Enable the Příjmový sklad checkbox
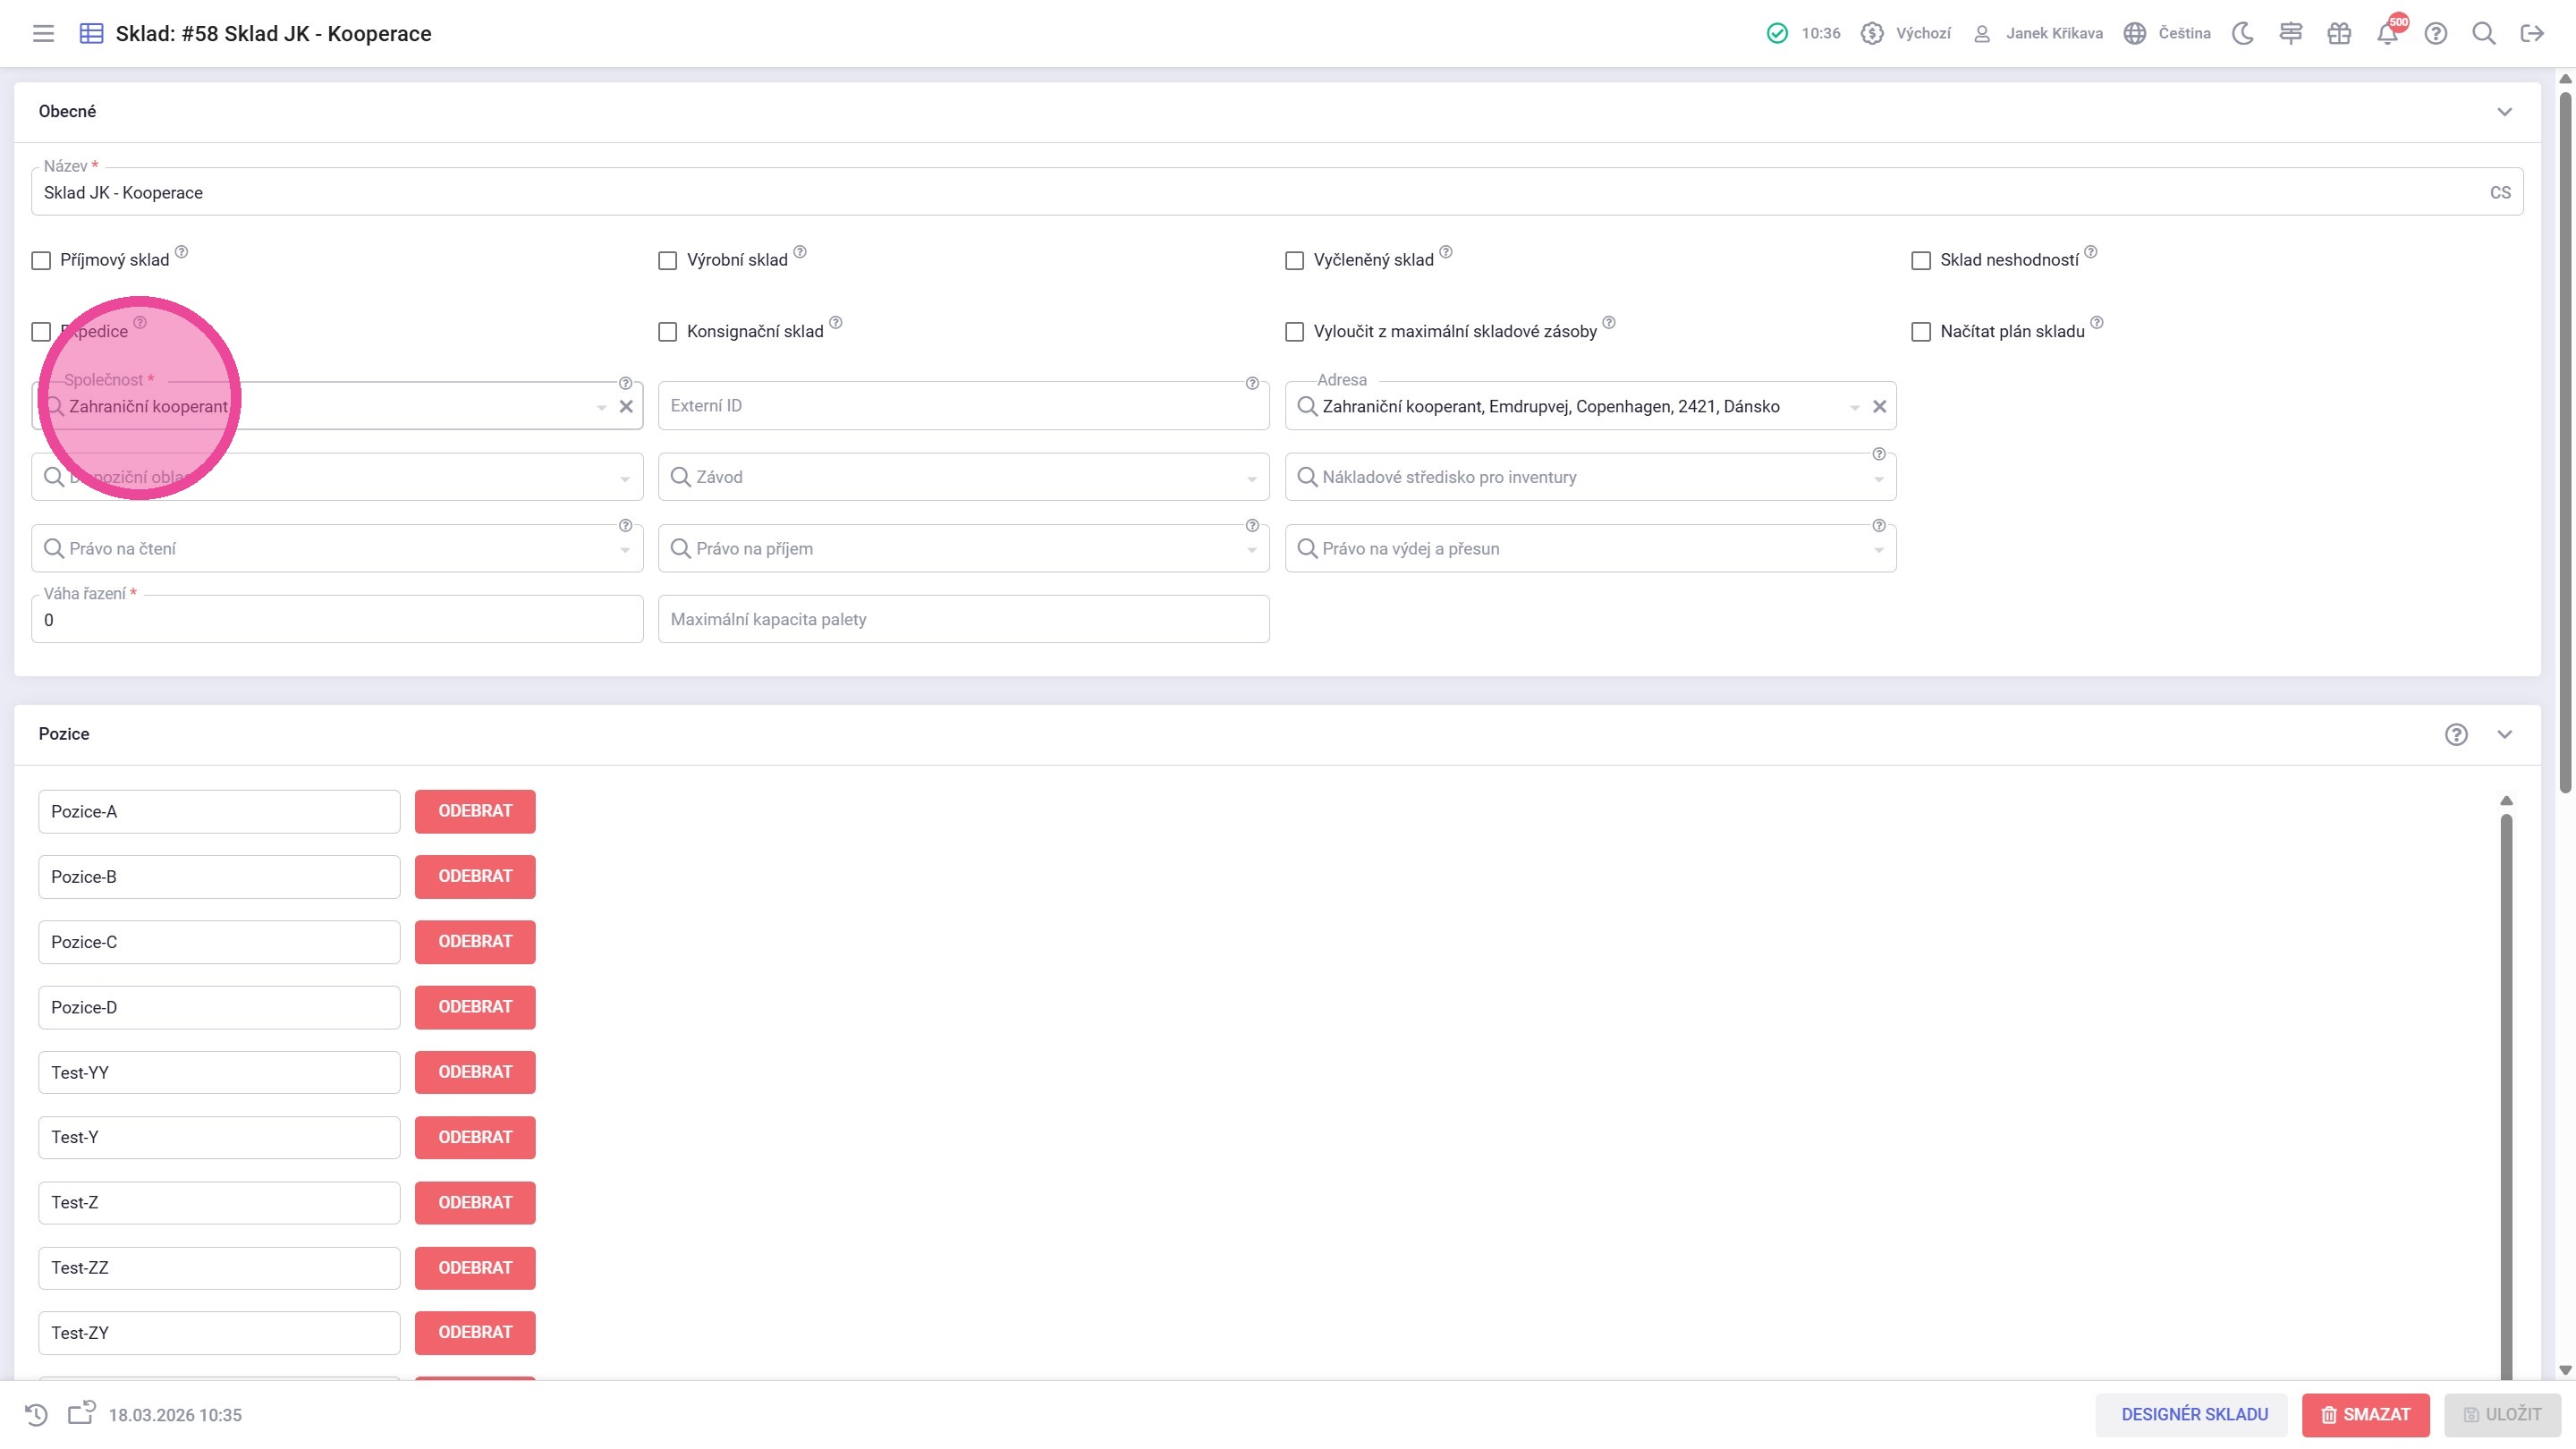 click(x=41, y=260)
